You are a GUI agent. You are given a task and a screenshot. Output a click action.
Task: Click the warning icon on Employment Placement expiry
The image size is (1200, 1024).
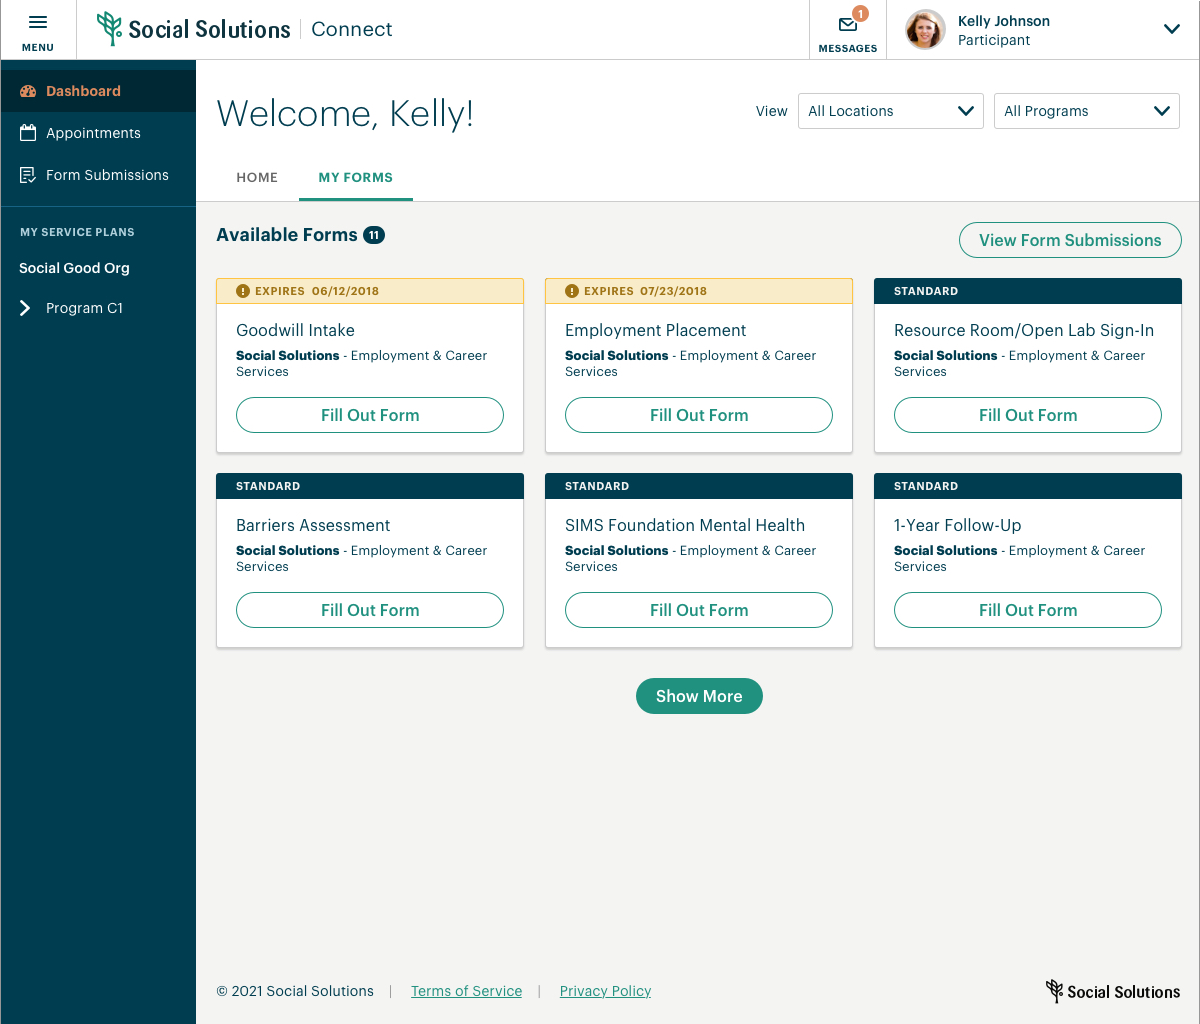(572, 291)
